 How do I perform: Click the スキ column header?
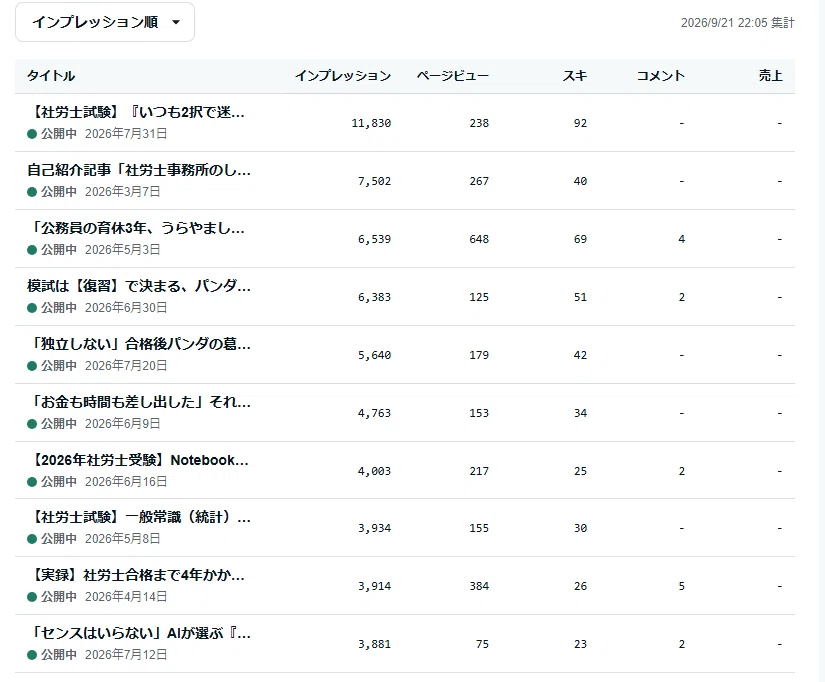pos(575,76)
